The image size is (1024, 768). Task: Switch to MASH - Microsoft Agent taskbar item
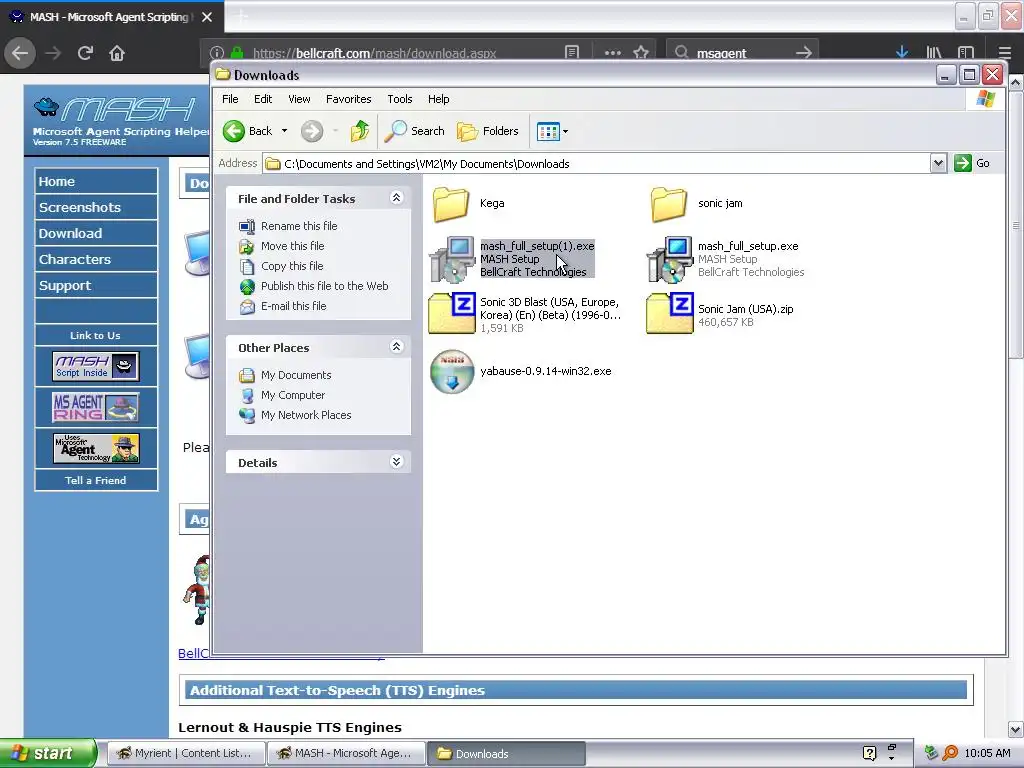point(346,753)
